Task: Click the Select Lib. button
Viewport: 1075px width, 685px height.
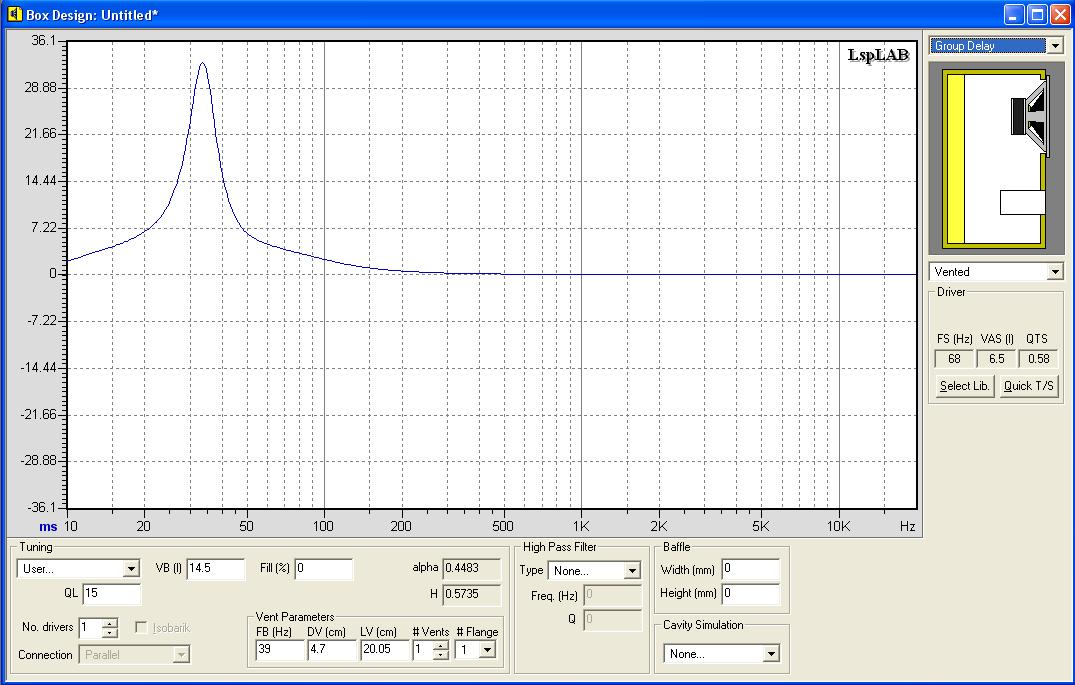Action: pyautogui.click(x=964, y=386)
